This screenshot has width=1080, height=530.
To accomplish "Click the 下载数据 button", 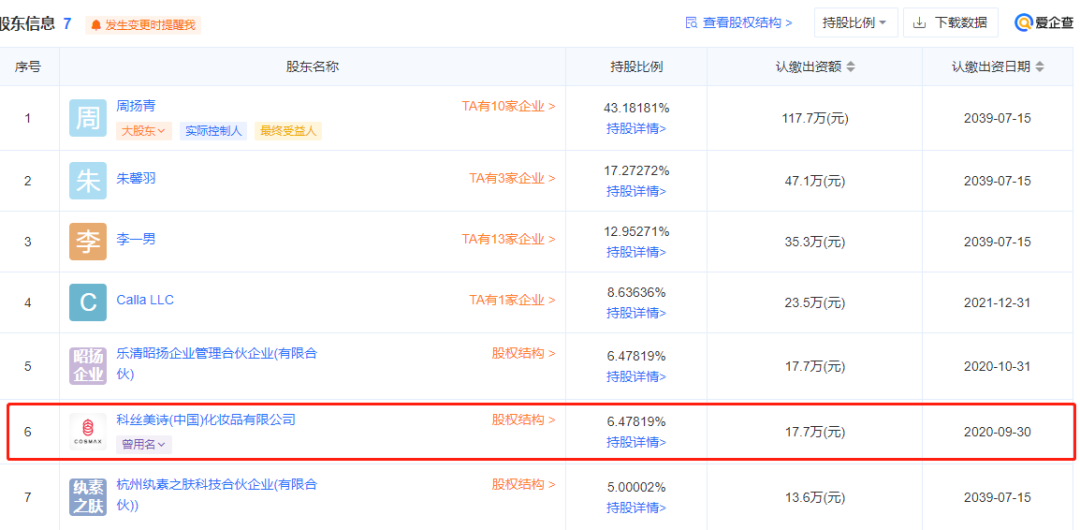I will point(951,23).
